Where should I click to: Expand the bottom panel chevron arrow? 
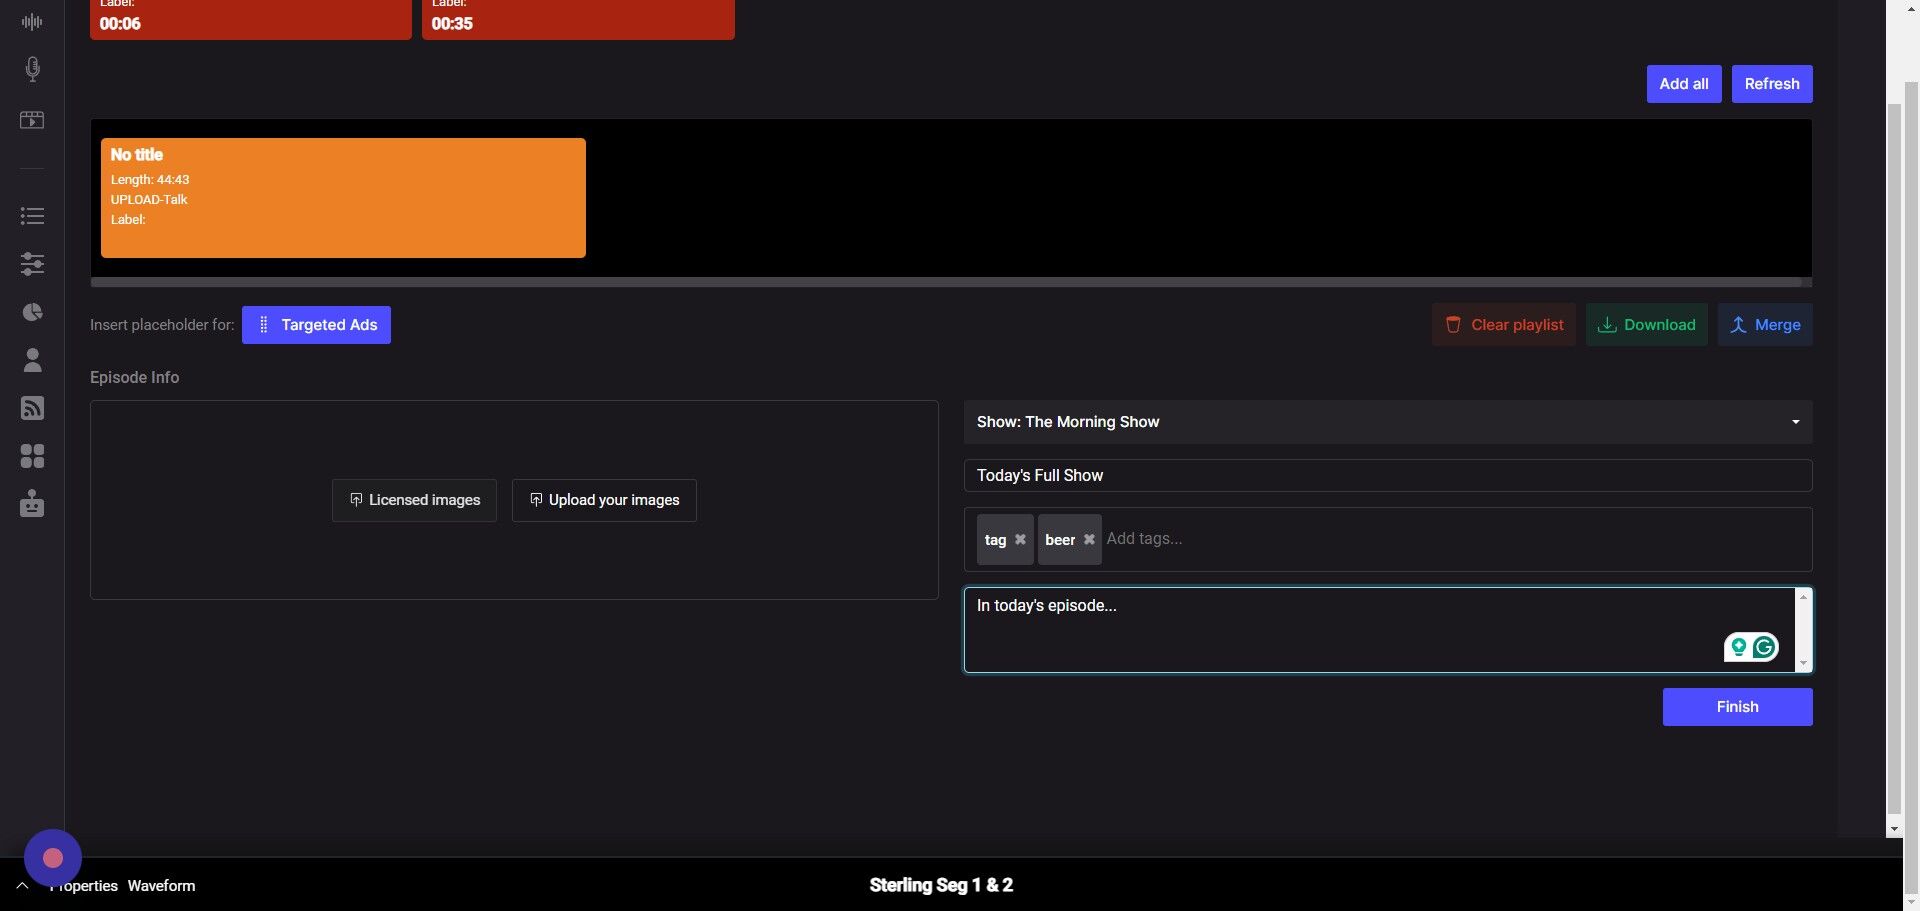(x=22, y=886)
